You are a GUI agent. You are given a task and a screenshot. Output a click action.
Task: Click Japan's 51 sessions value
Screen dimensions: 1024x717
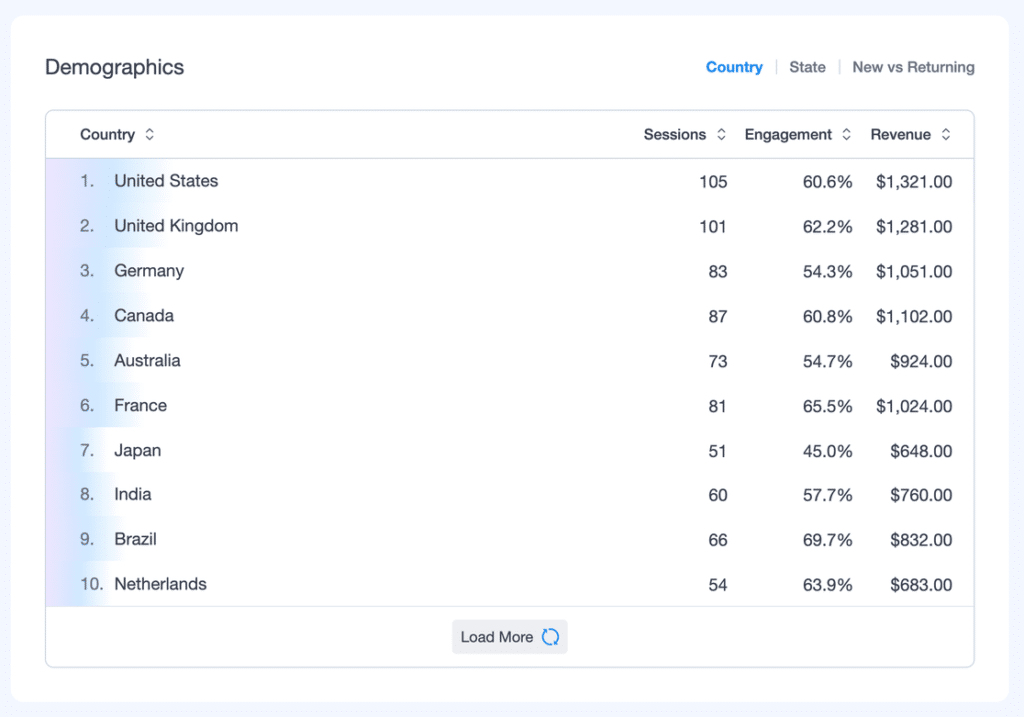[x=718, y=451]
